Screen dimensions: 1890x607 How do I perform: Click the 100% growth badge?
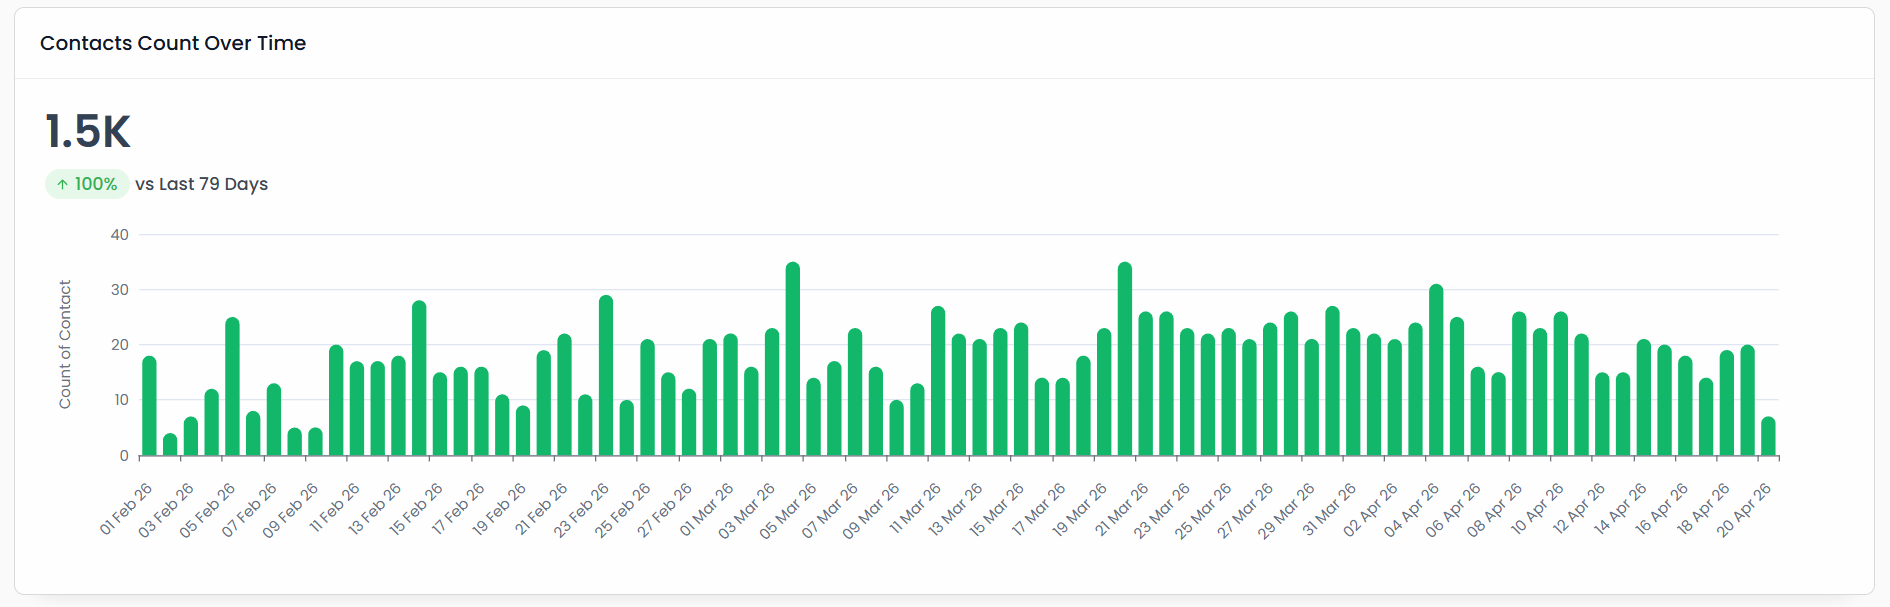pos(87,184)
